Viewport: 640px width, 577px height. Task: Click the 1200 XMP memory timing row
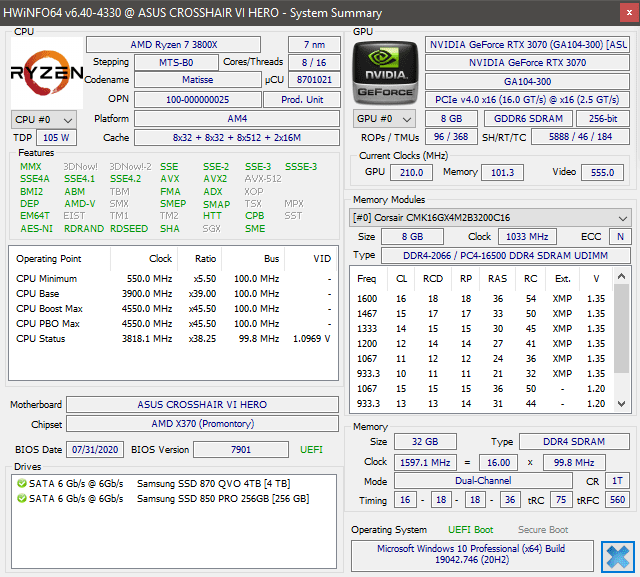point(481,344)
